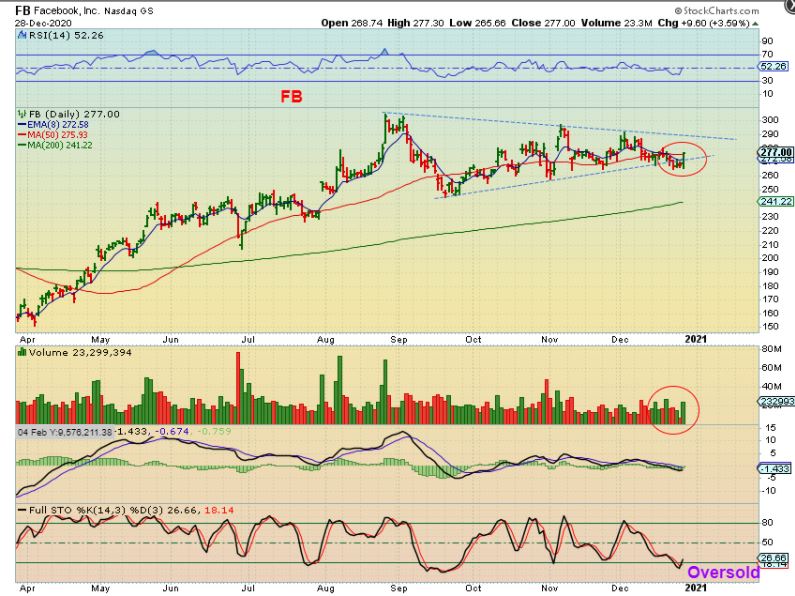795x596 pixels.
Task: Click the red 18.14 %D value in STO legend
Action: (x=219, y=510)
